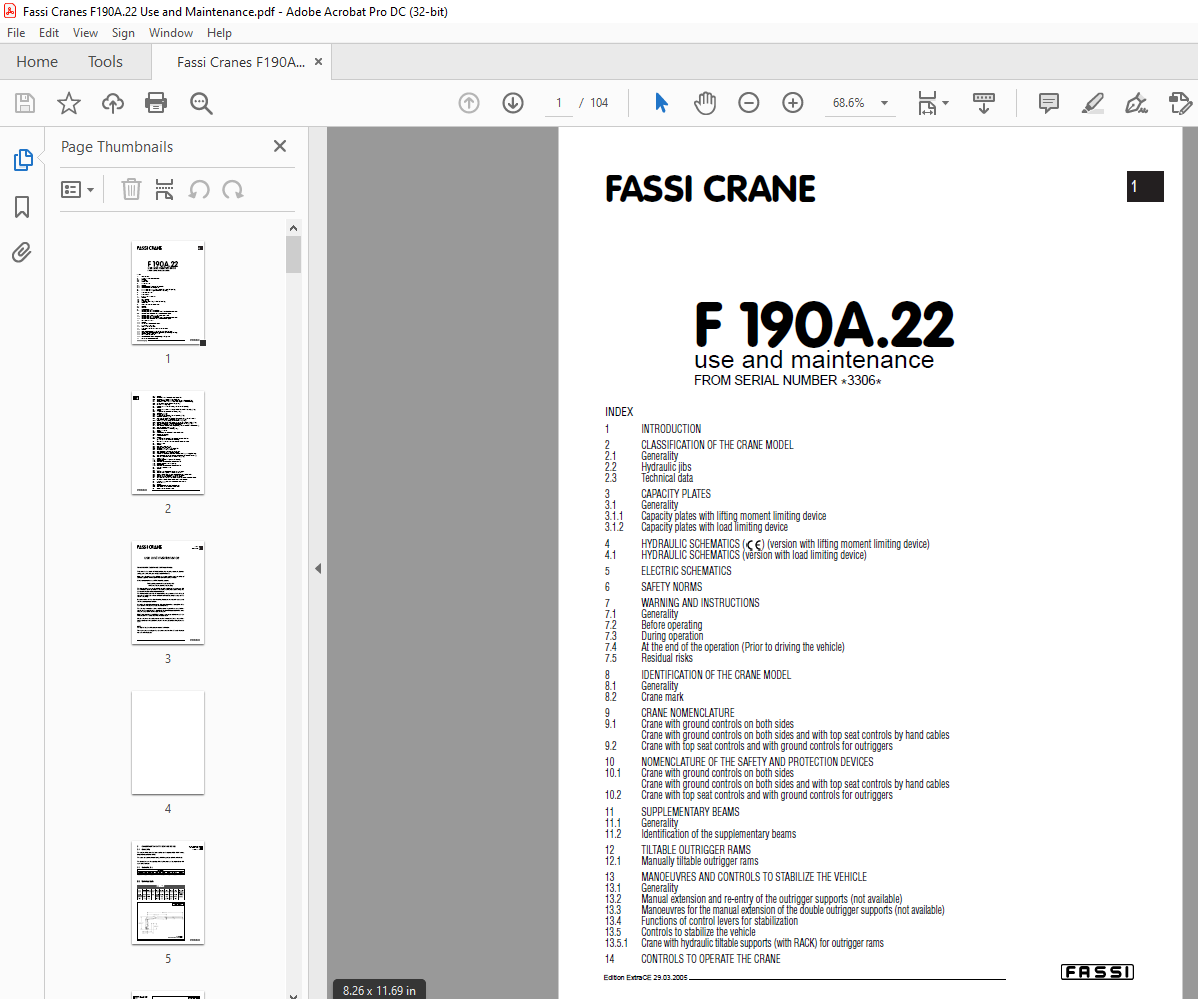Bookmark file with the star icon
This screenshot has width=1198, height=999.
(x=69, y=103)
